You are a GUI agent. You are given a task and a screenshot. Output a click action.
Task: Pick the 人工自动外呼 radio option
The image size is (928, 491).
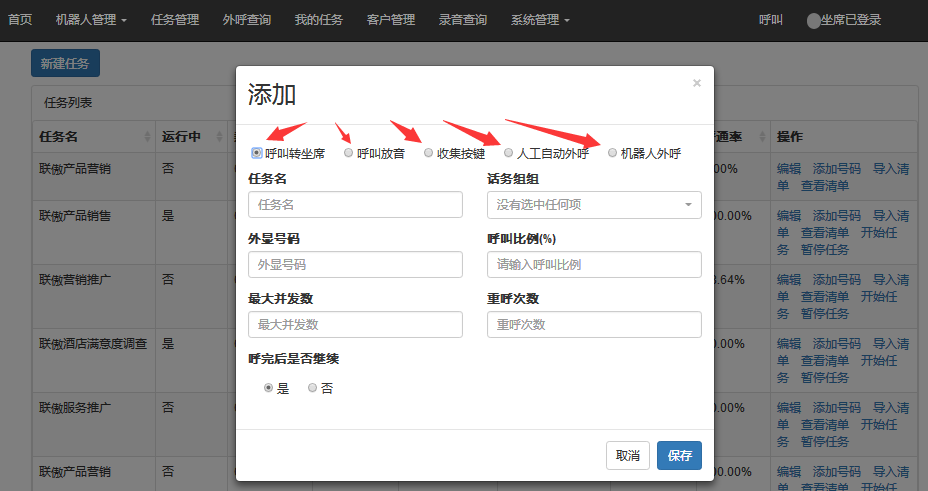[x=509, y=153]
